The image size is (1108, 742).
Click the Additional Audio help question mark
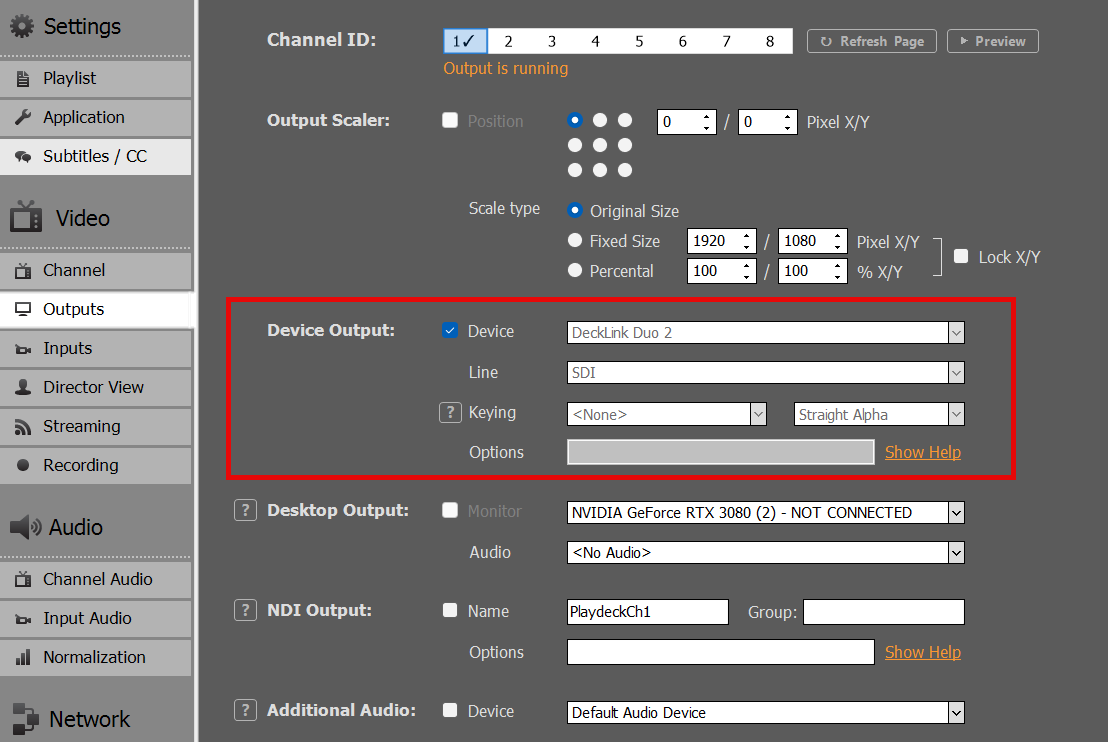[x=245, y=710]
